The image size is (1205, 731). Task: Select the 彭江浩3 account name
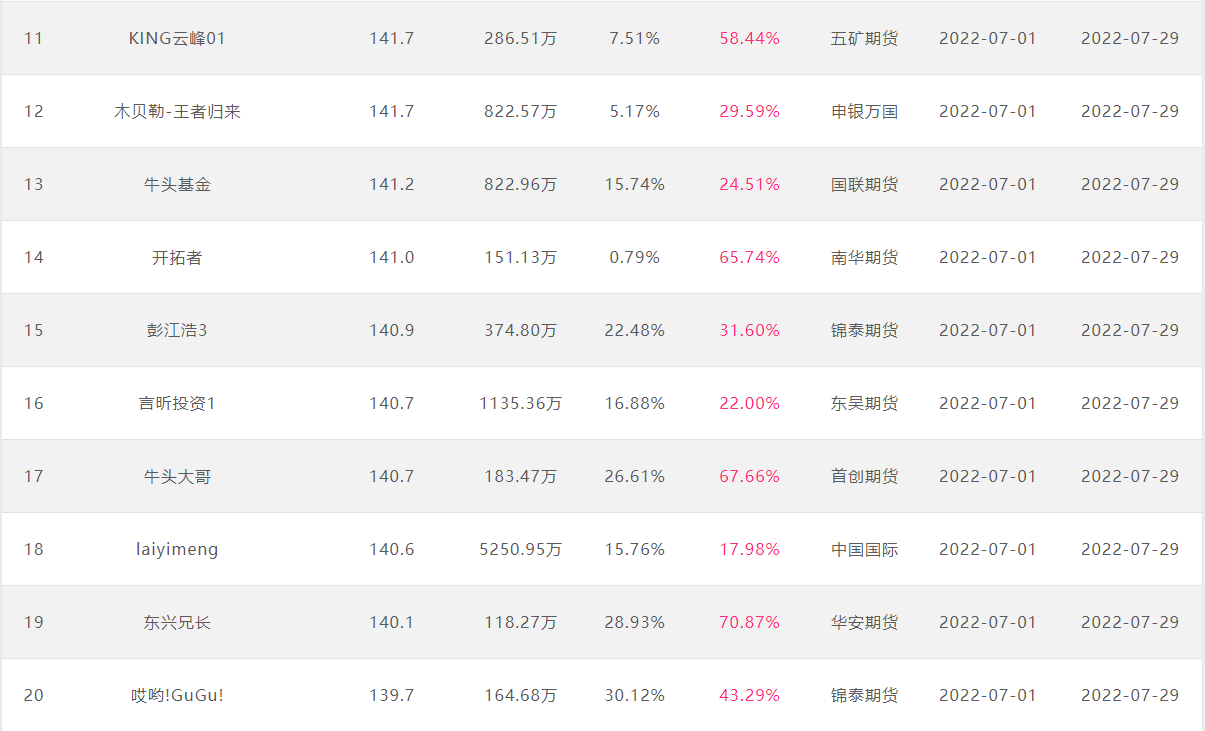click(177, 330)
